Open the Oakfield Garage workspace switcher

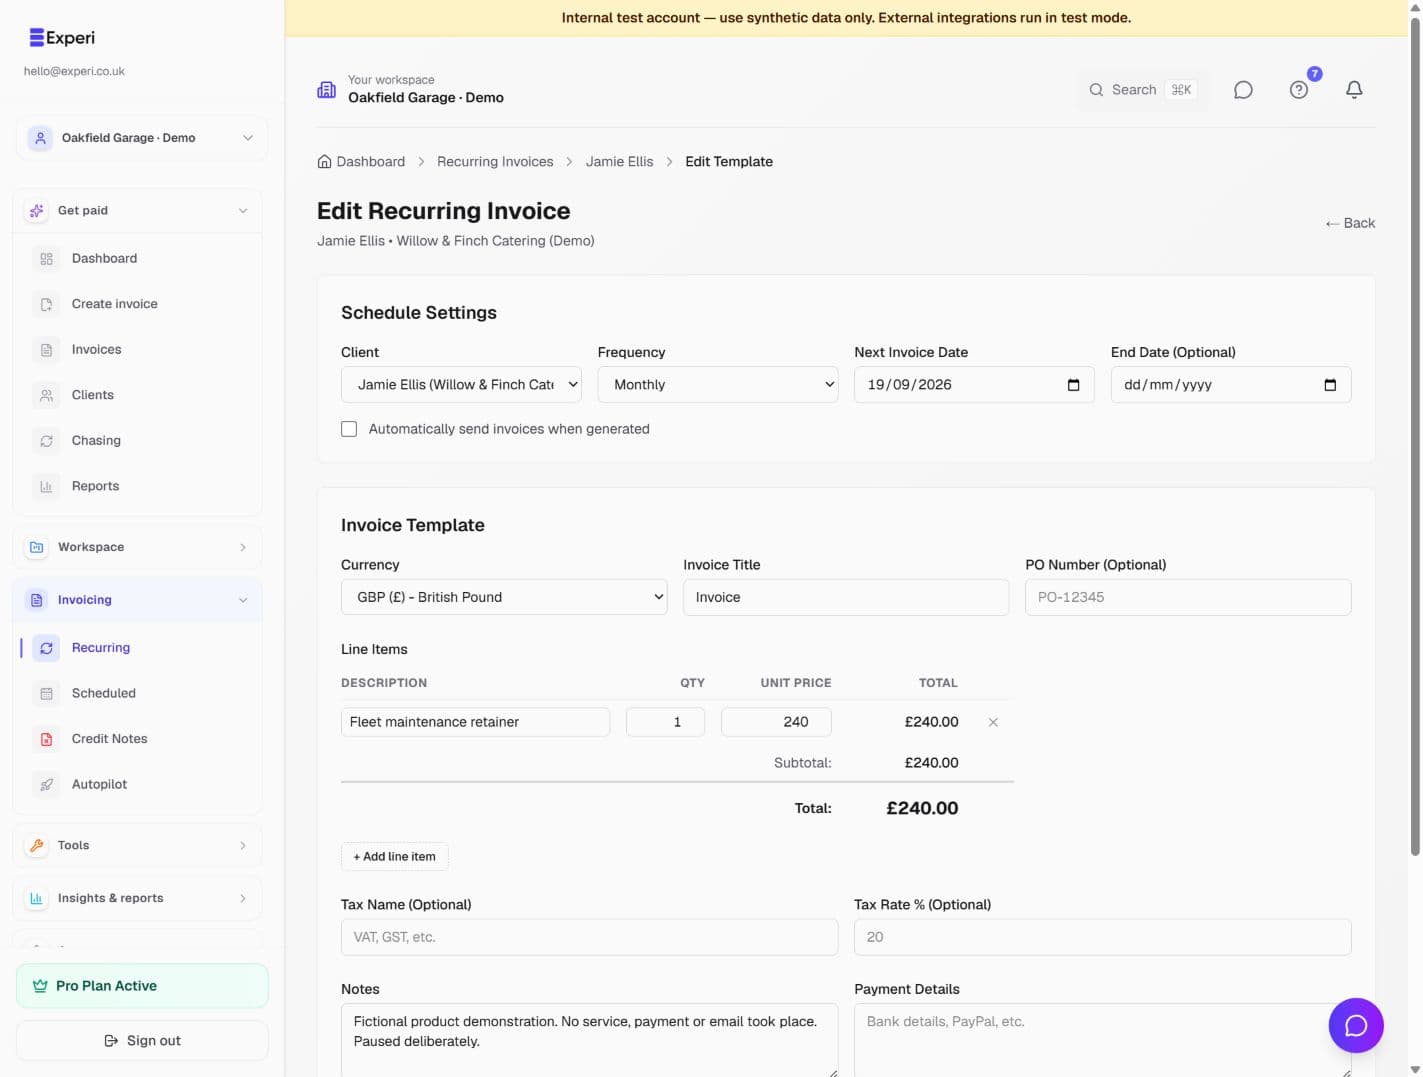[x=141, y=138]
